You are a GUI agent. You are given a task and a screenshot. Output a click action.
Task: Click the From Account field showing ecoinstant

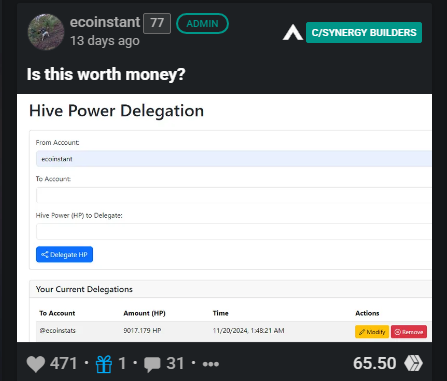(234, 159)
